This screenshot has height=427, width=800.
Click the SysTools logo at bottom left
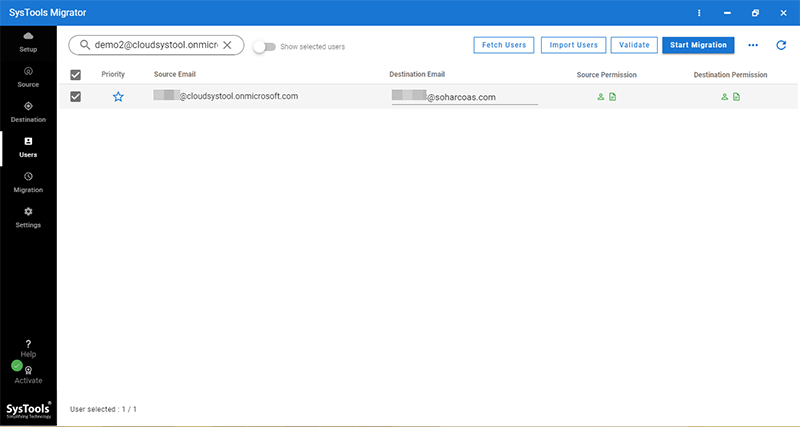(29, 410)
